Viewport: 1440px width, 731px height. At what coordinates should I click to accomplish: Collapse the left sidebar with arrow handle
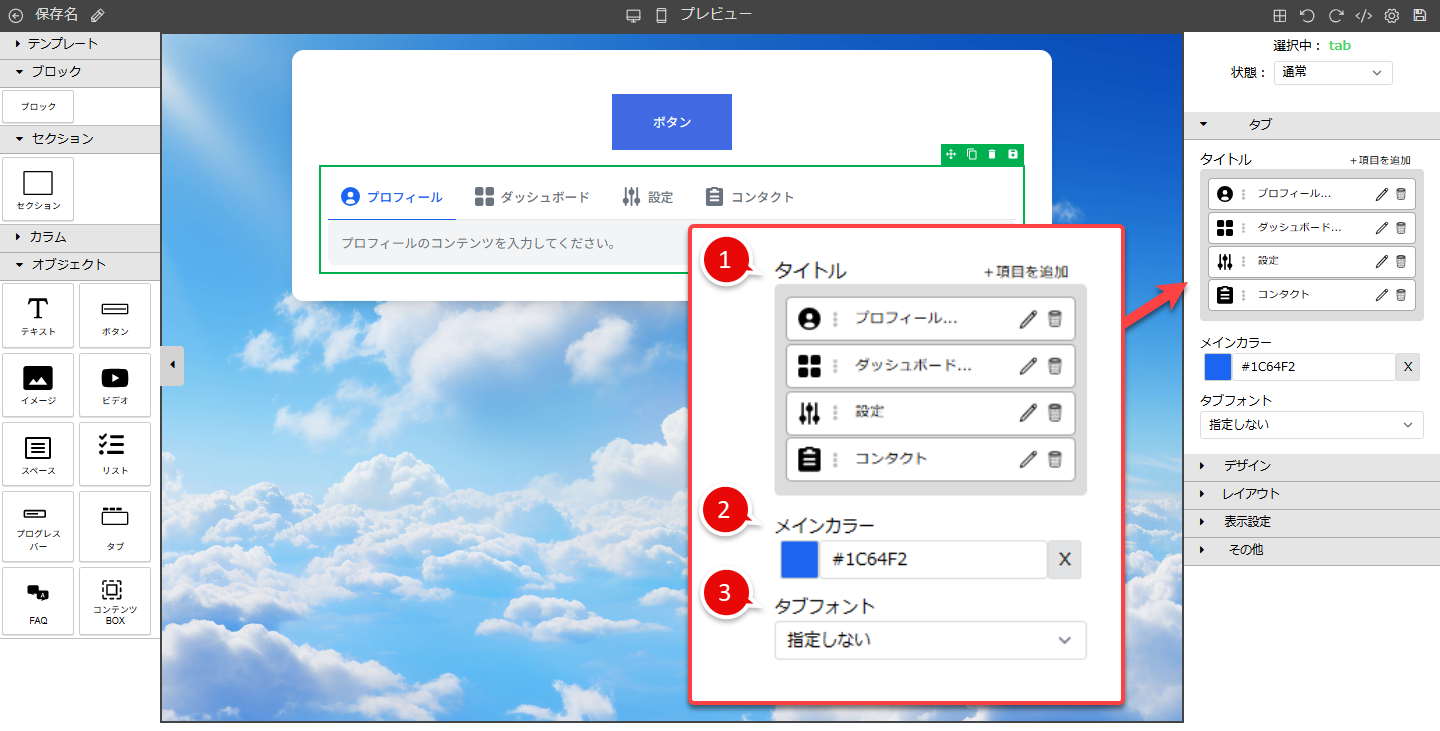point(172,365)
